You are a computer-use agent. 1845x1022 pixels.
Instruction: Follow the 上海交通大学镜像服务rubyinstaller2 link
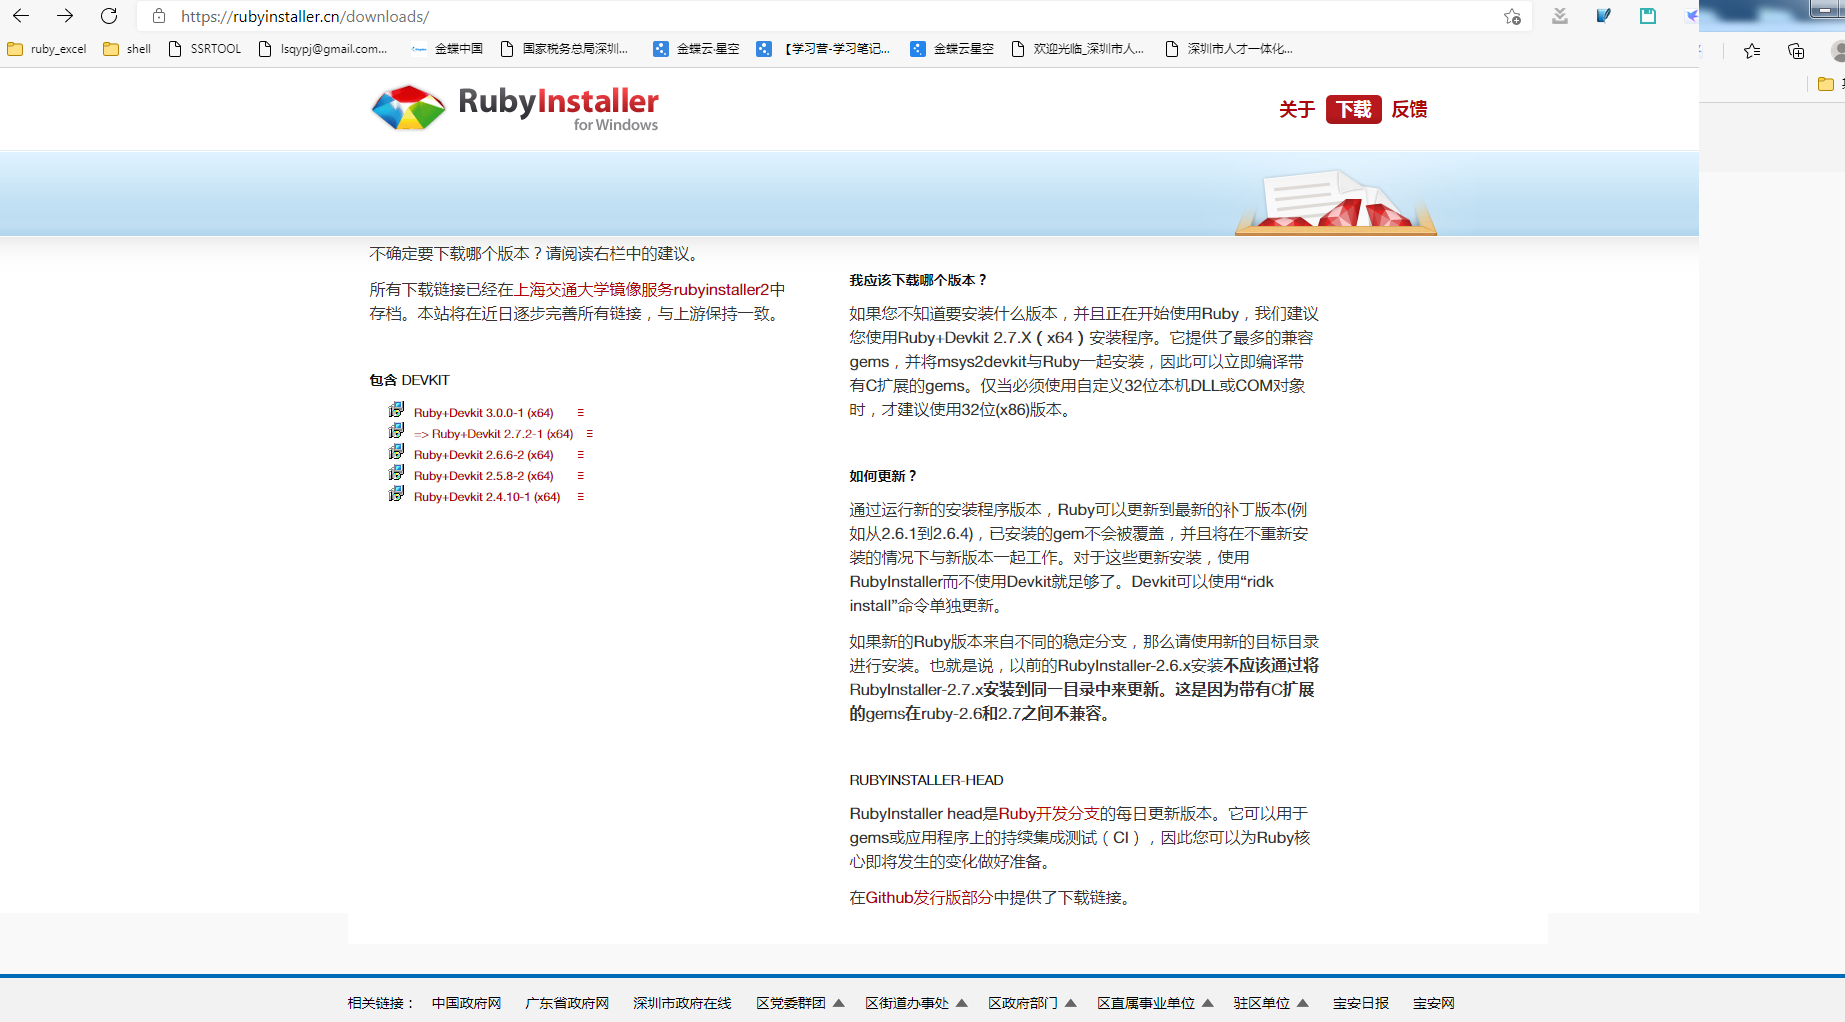click(x=642, y=290)
